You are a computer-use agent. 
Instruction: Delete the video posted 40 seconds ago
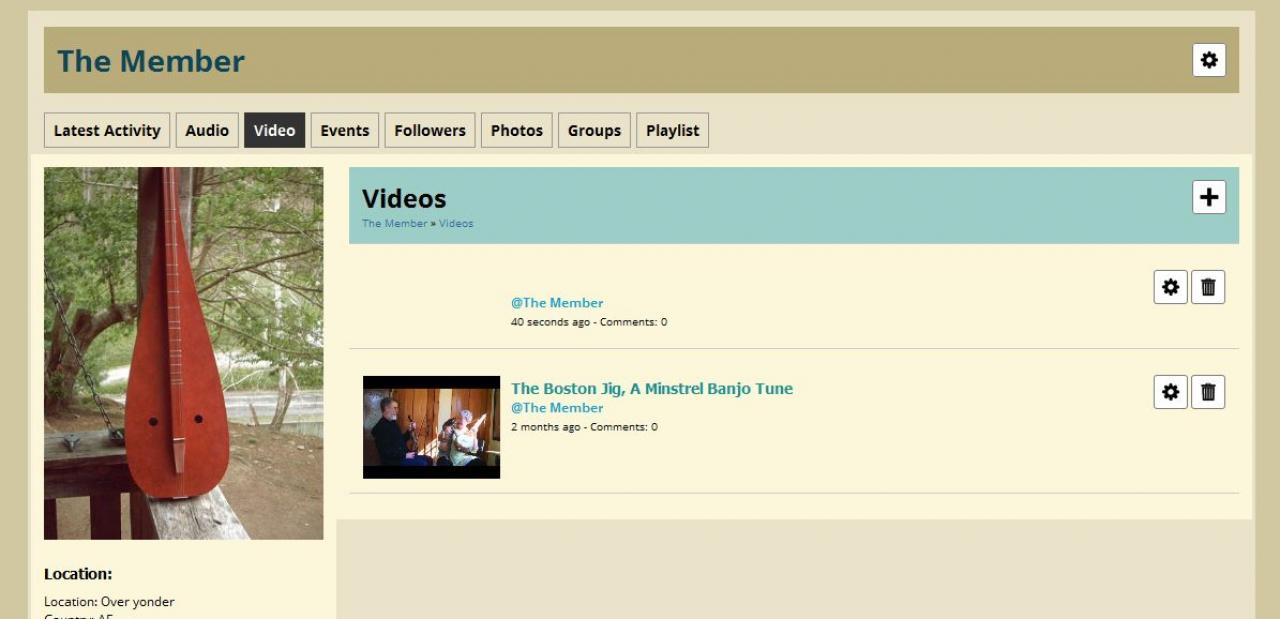(x=1208, y=287)
